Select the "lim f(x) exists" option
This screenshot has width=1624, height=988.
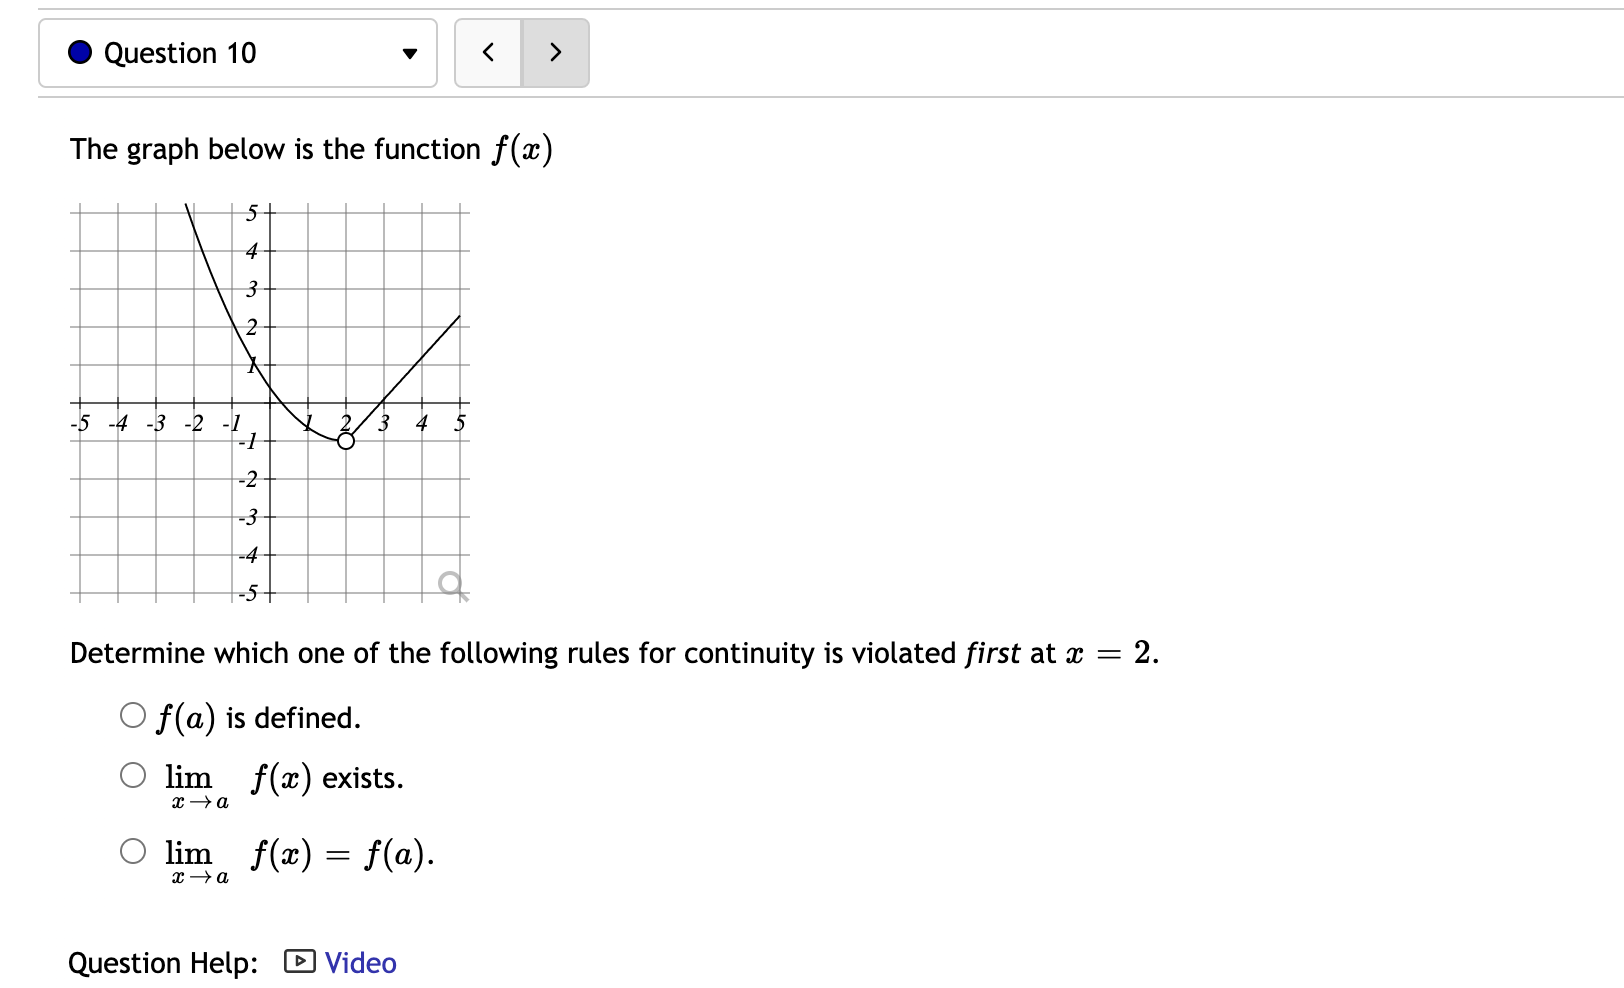(131, 774)
